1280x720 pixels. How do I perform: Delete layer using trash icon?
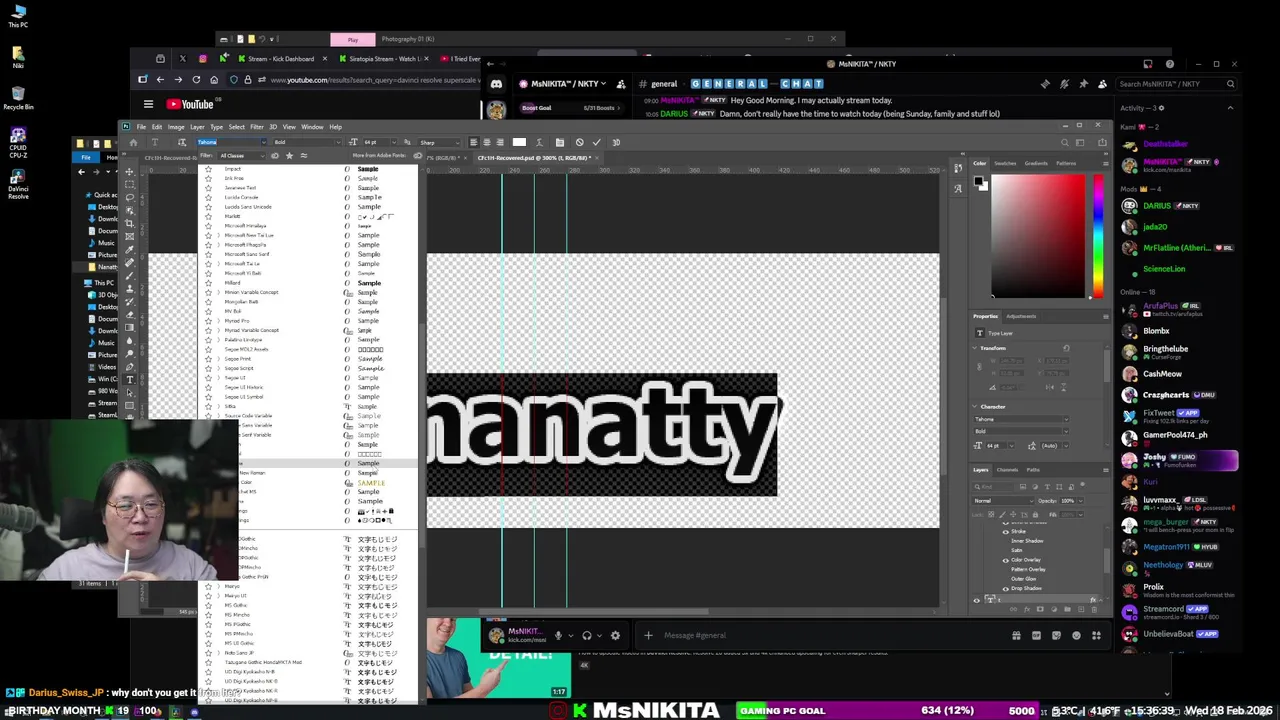[1094, 609]
